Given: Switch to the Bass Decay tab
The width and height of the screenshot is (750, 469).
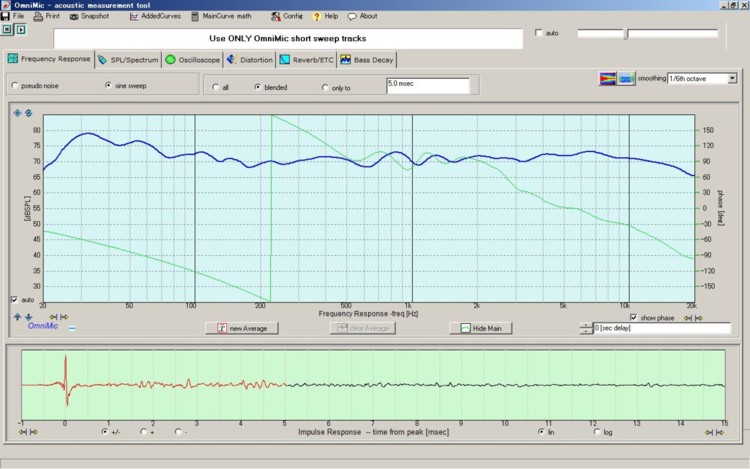Looking at the screenshot, I should click(x=367, y=60).
